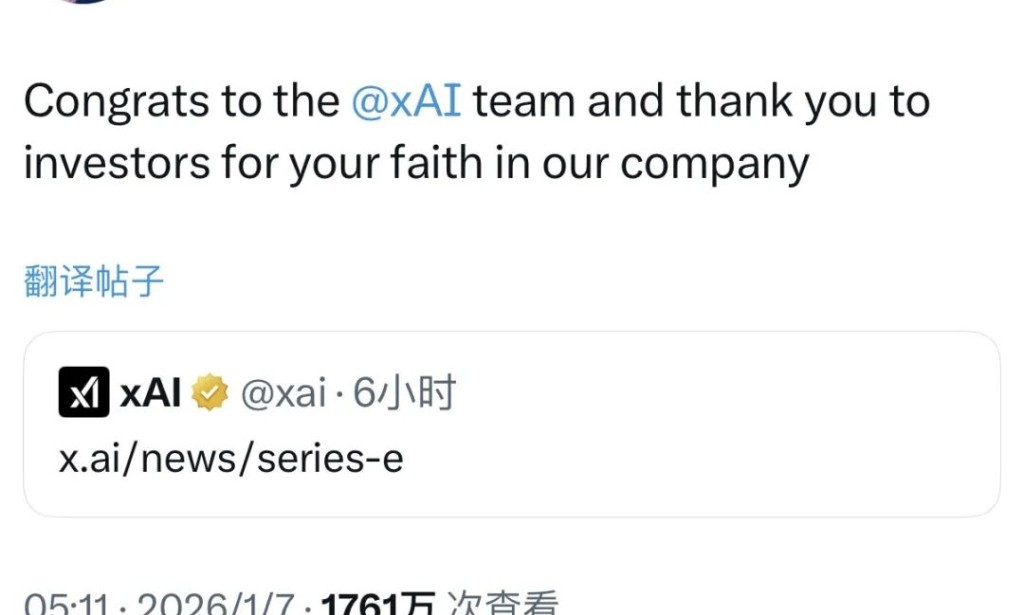Open the @xAI mention in the post text
Image resolution: width=1024 pixels, height=615 pixels.
[x=406, y=102]
